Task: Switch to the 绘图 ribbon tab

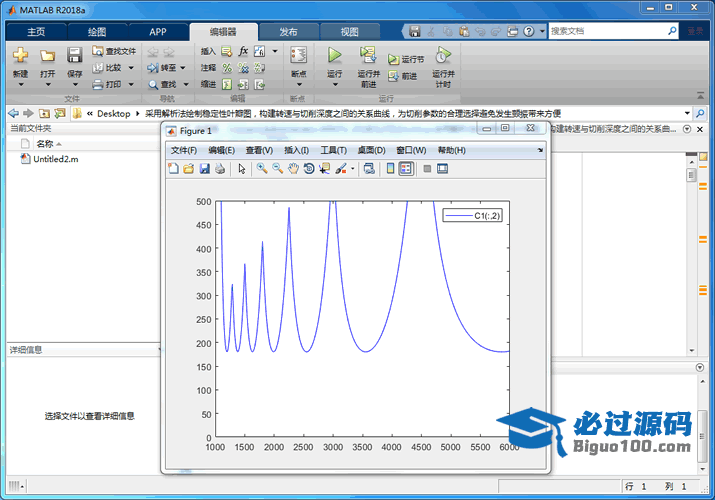Action: point(94,31)
